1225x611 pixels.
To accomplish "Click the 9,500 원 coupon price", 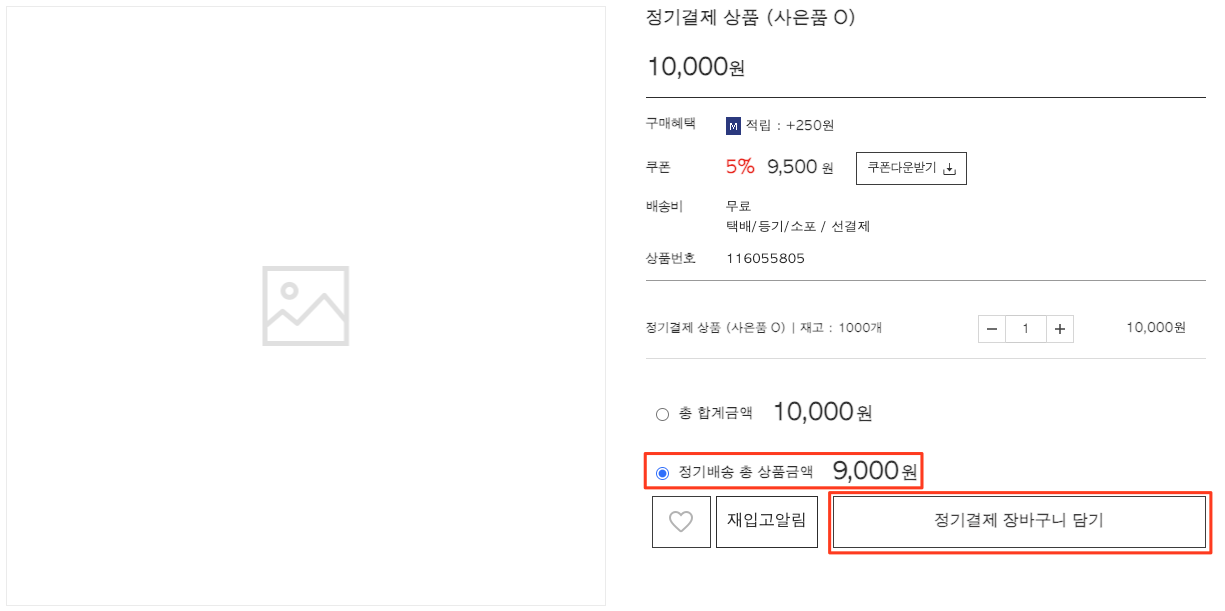I will pos(800,168).
